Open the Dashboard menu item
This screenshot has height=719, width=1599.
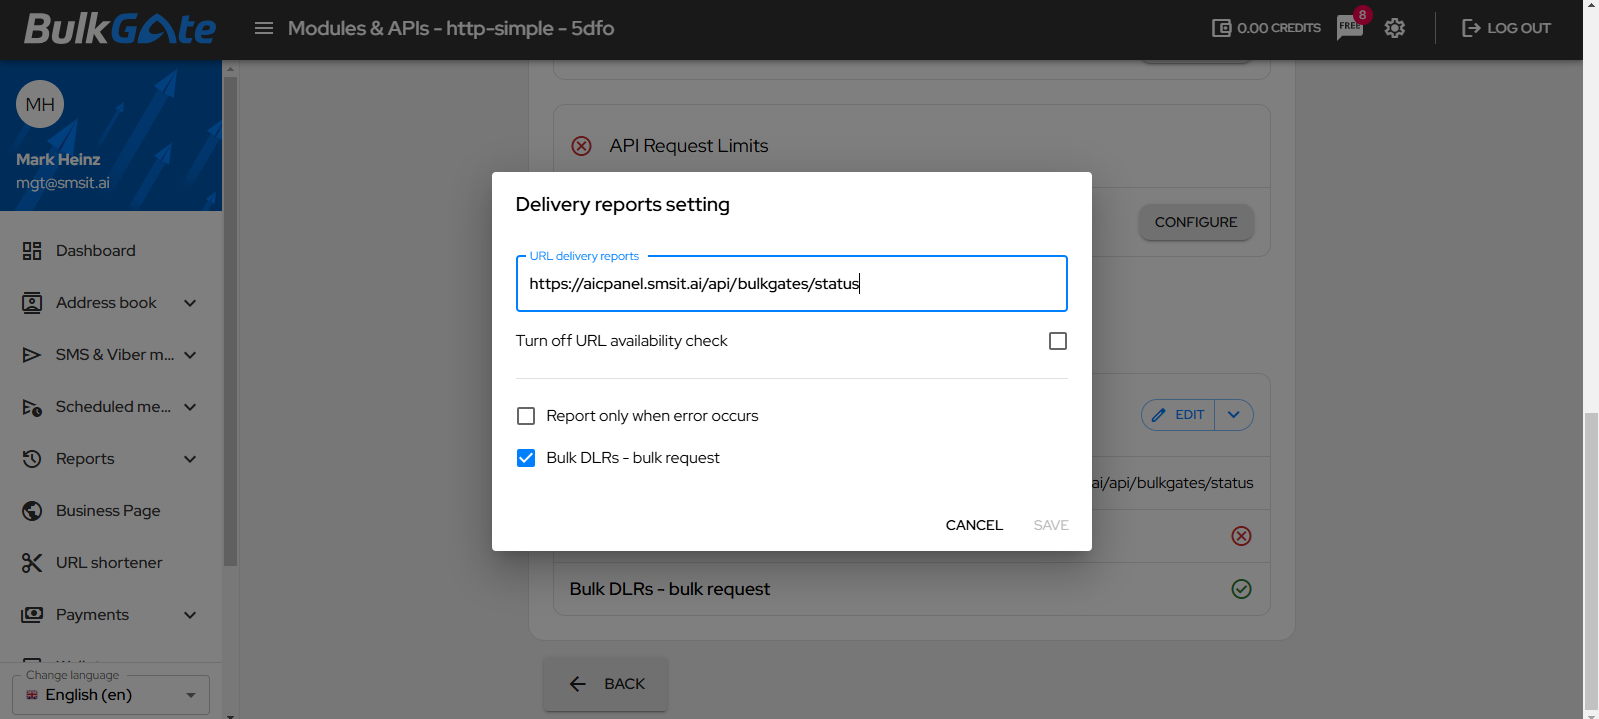(x=111, y=251)
